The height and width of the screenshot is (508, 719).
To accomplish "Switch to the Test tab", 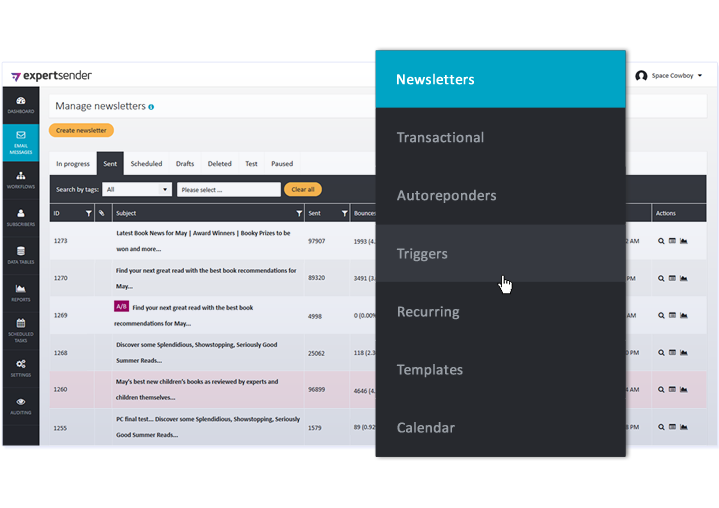I will pyautogui.click(x=251, y=164).
